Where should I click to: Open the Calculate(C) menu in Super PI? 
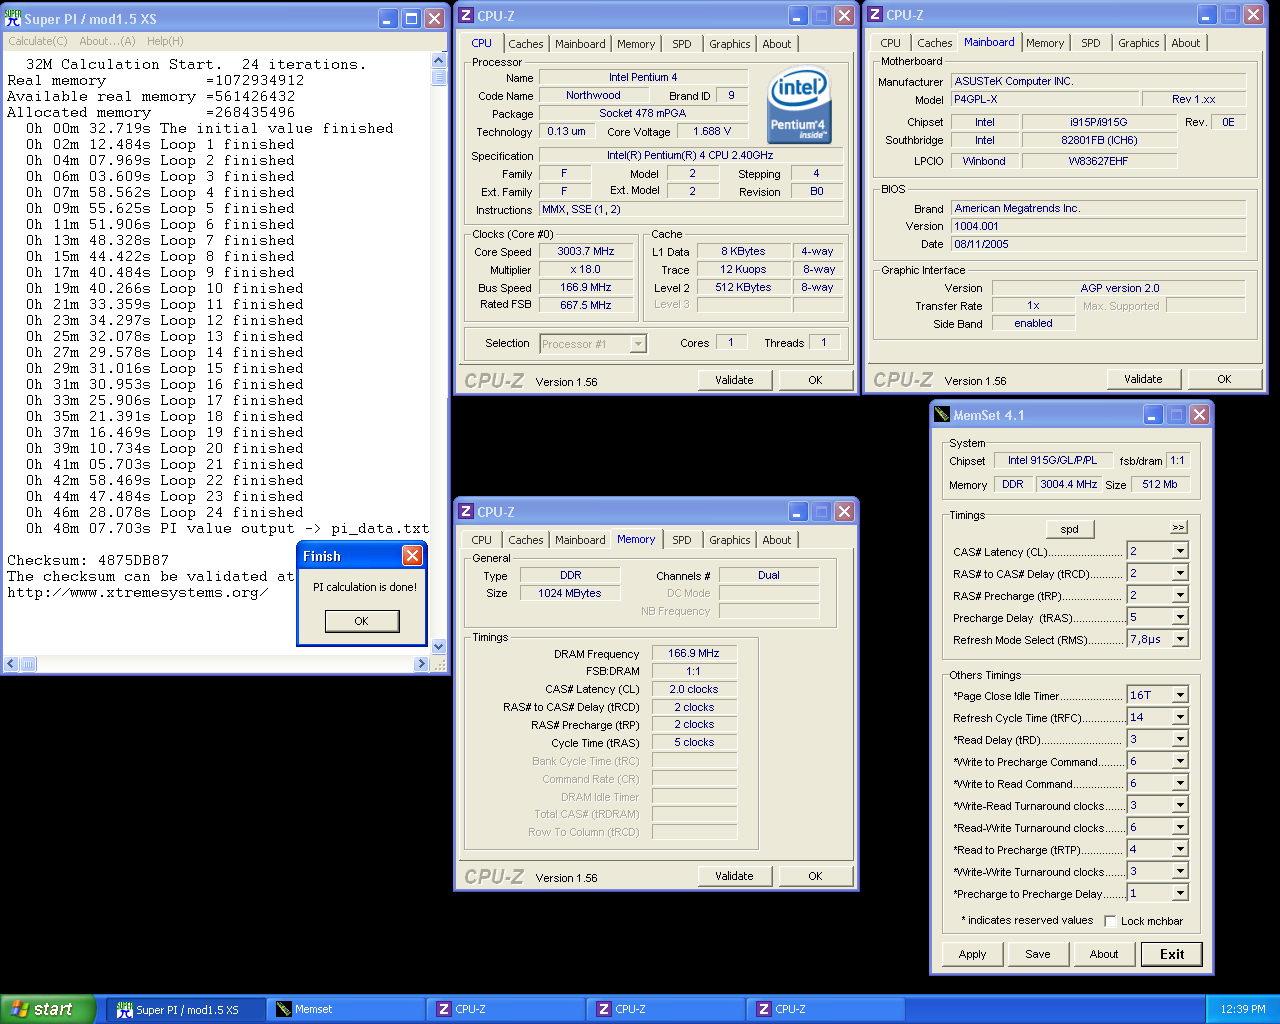pos(38,41)
